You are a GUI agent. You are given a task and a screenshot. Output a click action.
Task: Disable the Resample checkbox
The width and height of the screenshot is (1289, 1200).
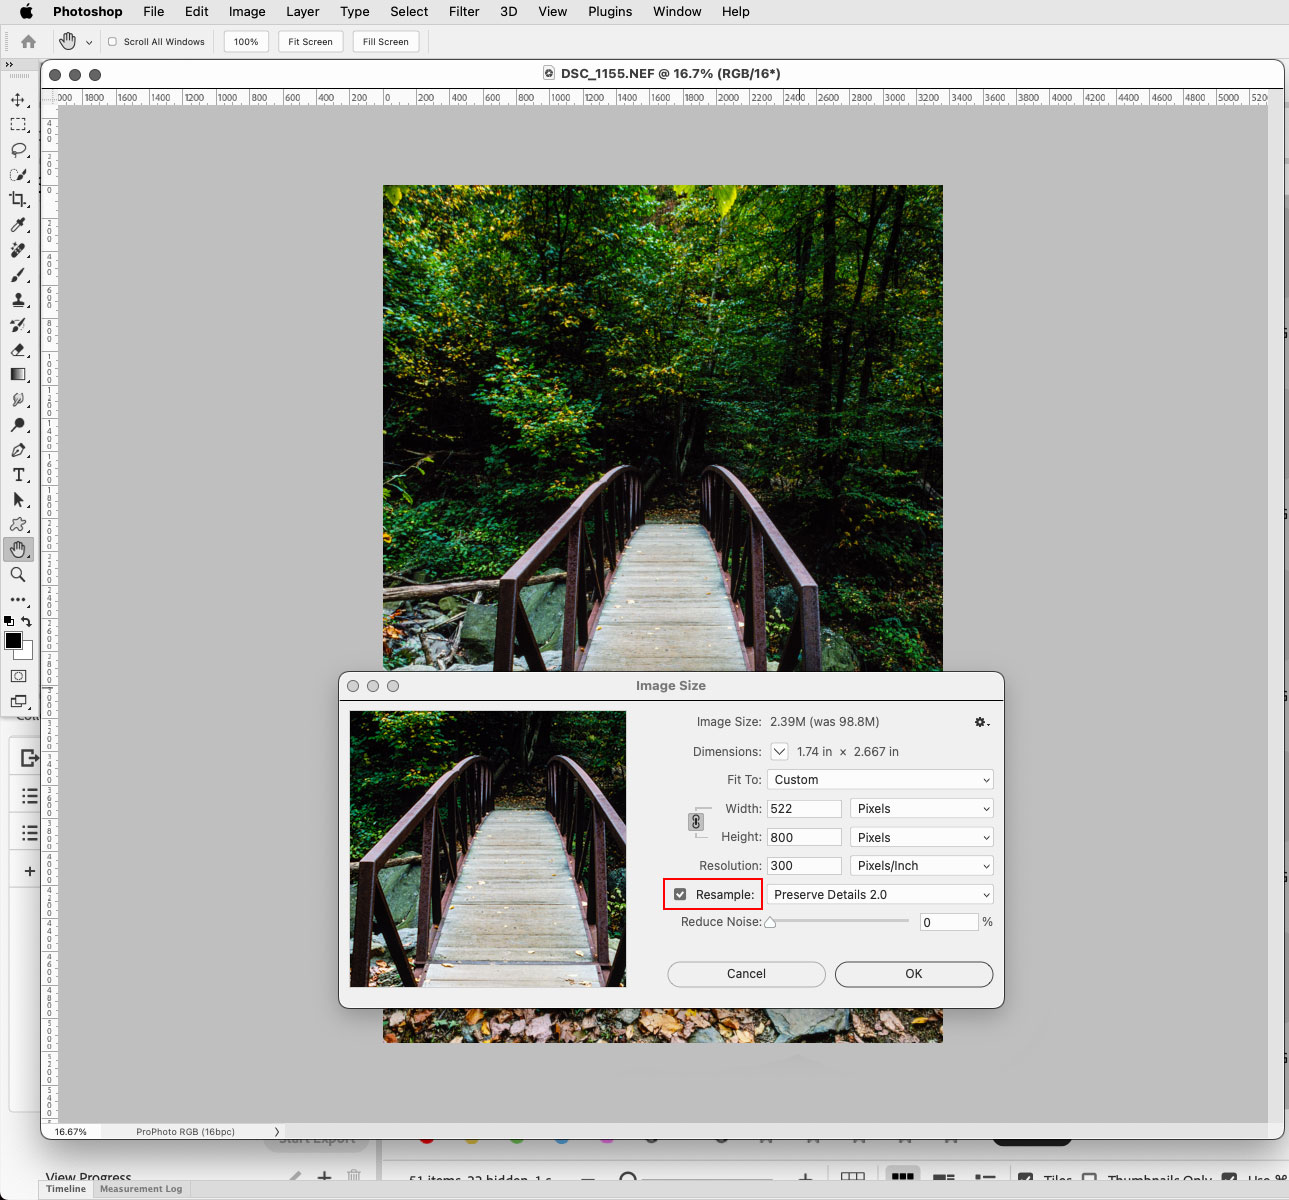[x=681, y=894]
